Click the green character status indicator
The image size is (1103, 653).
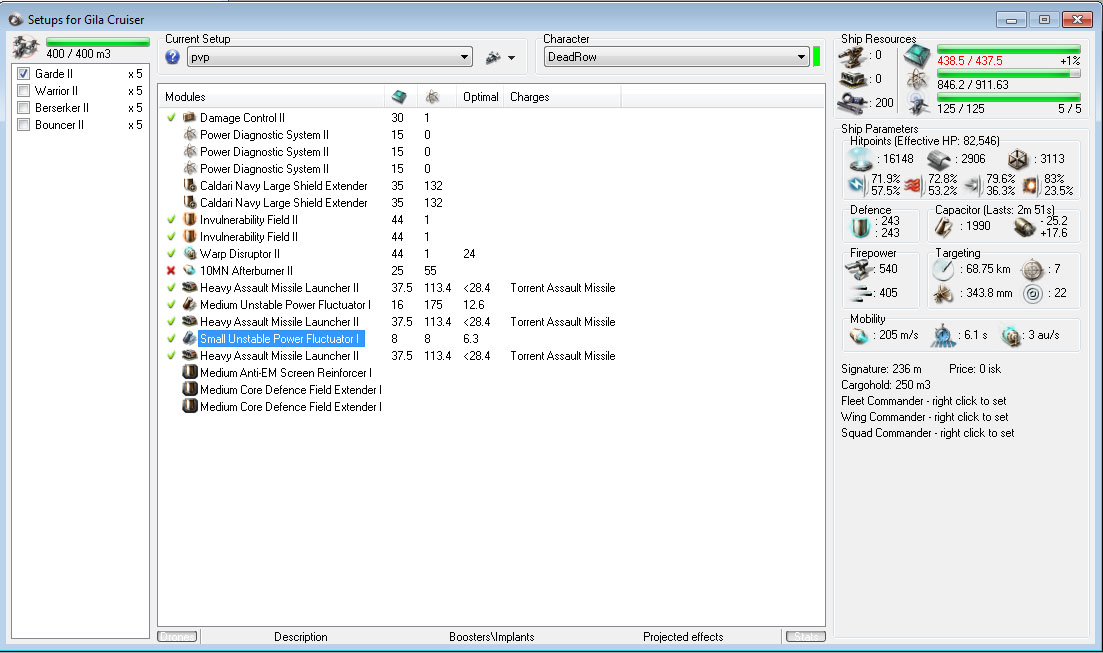[817, 57]
